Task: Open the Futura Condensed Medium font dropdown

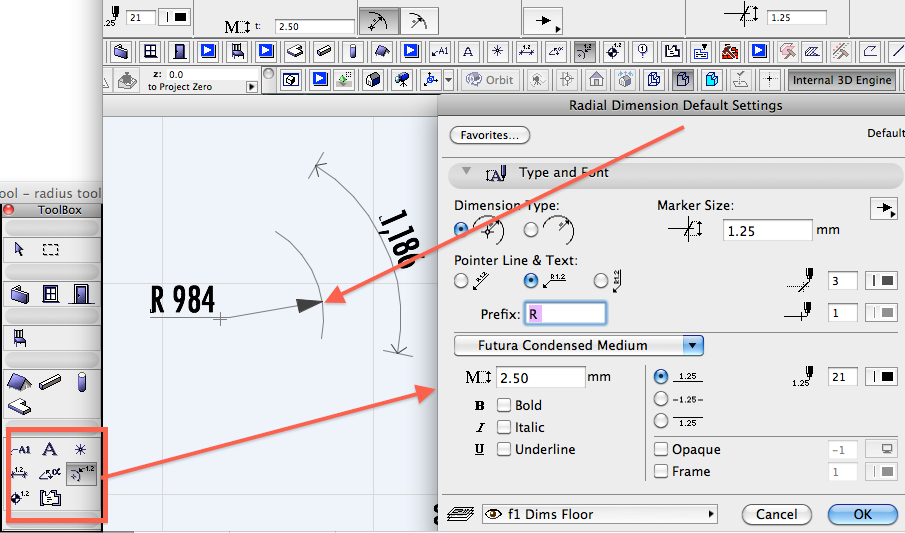Action: pyautogui.click(x=578, y=345)
